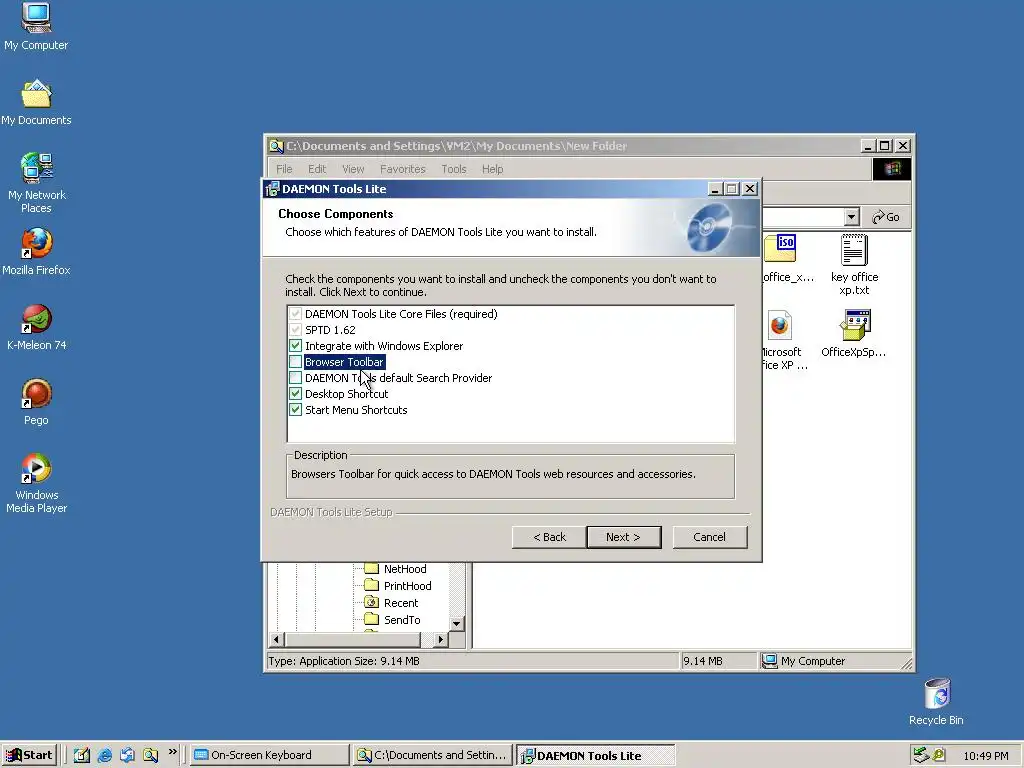Screen dimensions: 1024x768
Task: Click the Next button in setup
Action: coord(624,537)
